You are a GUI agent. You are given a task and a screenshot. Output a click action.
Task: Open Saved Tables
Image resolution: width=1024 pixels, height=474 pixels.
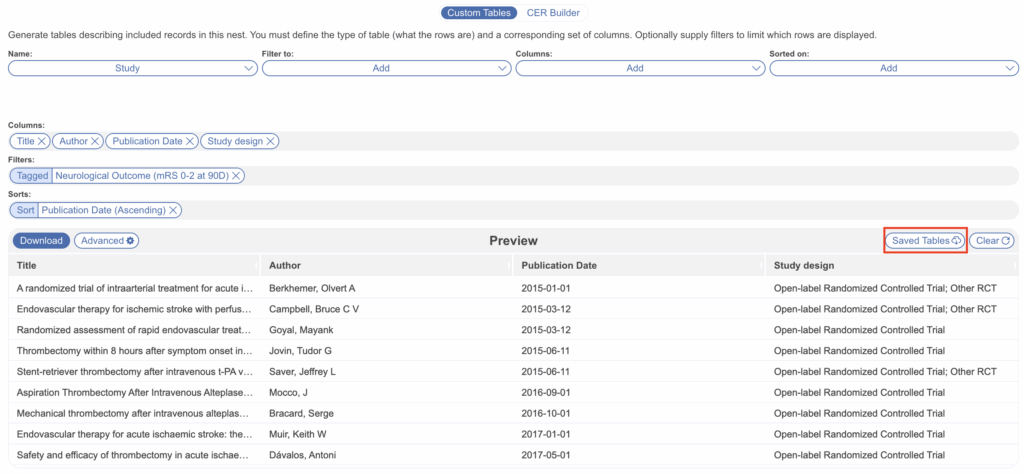[925, 241]
